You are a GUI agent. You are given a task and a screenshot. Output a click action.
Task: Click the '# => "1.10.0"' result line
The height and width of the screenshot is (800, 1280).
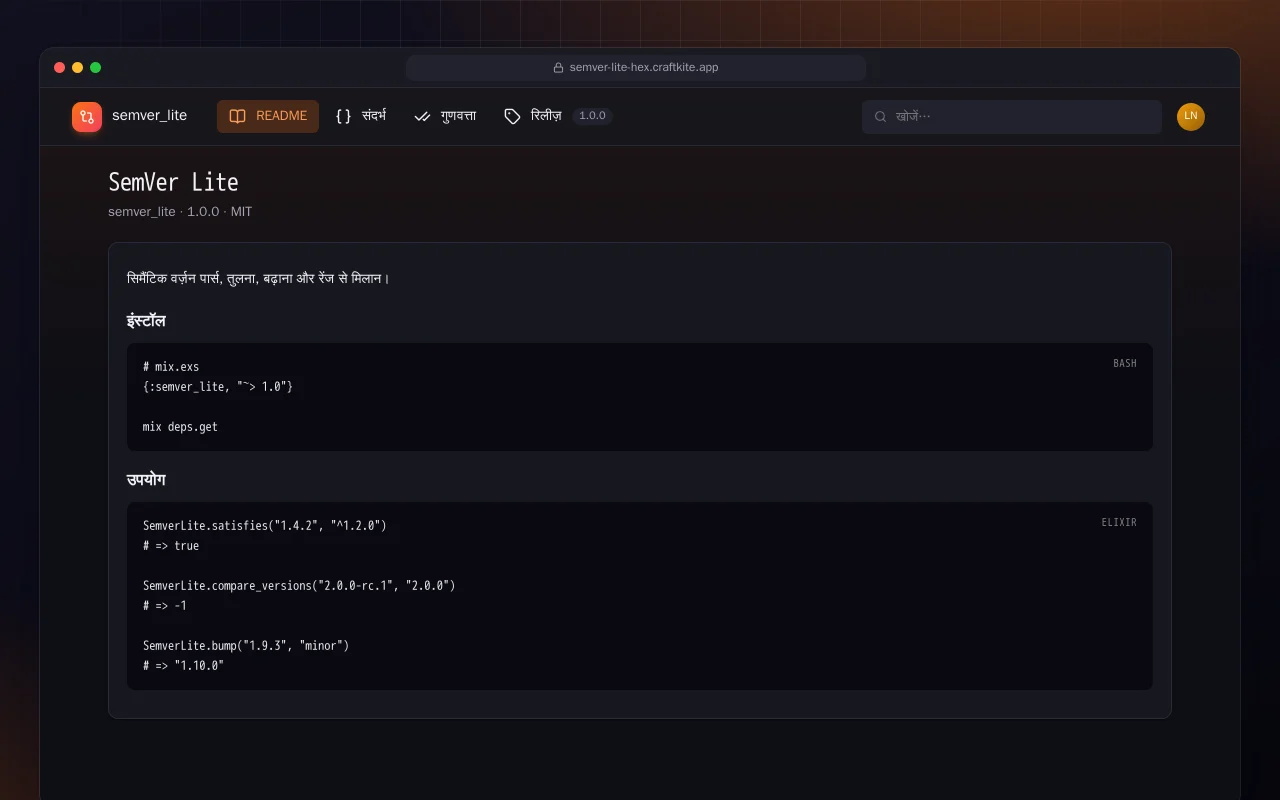[183, 666]
